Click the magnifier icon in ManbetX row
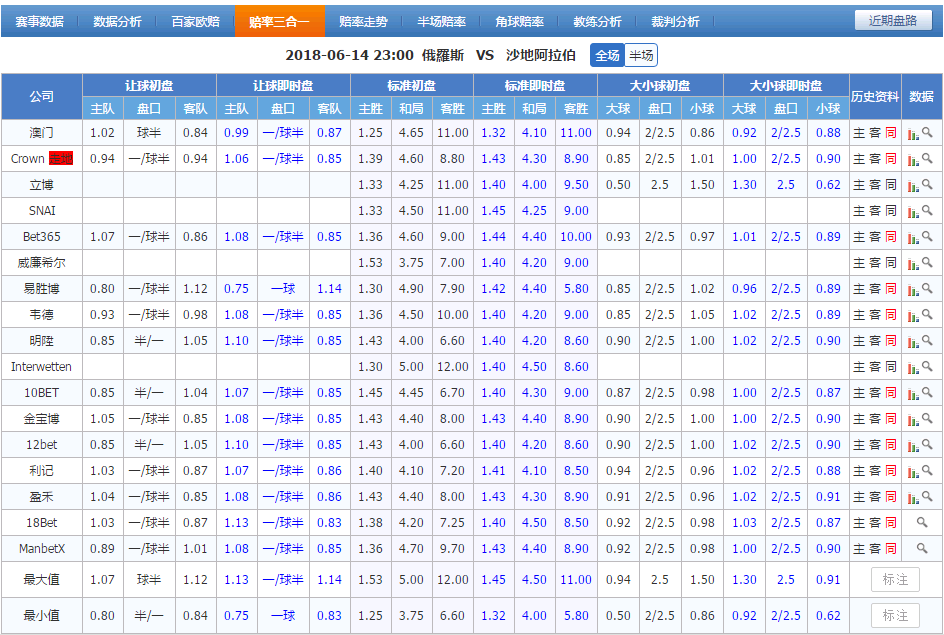The image size is (944, 635). [x=922, y=548]
